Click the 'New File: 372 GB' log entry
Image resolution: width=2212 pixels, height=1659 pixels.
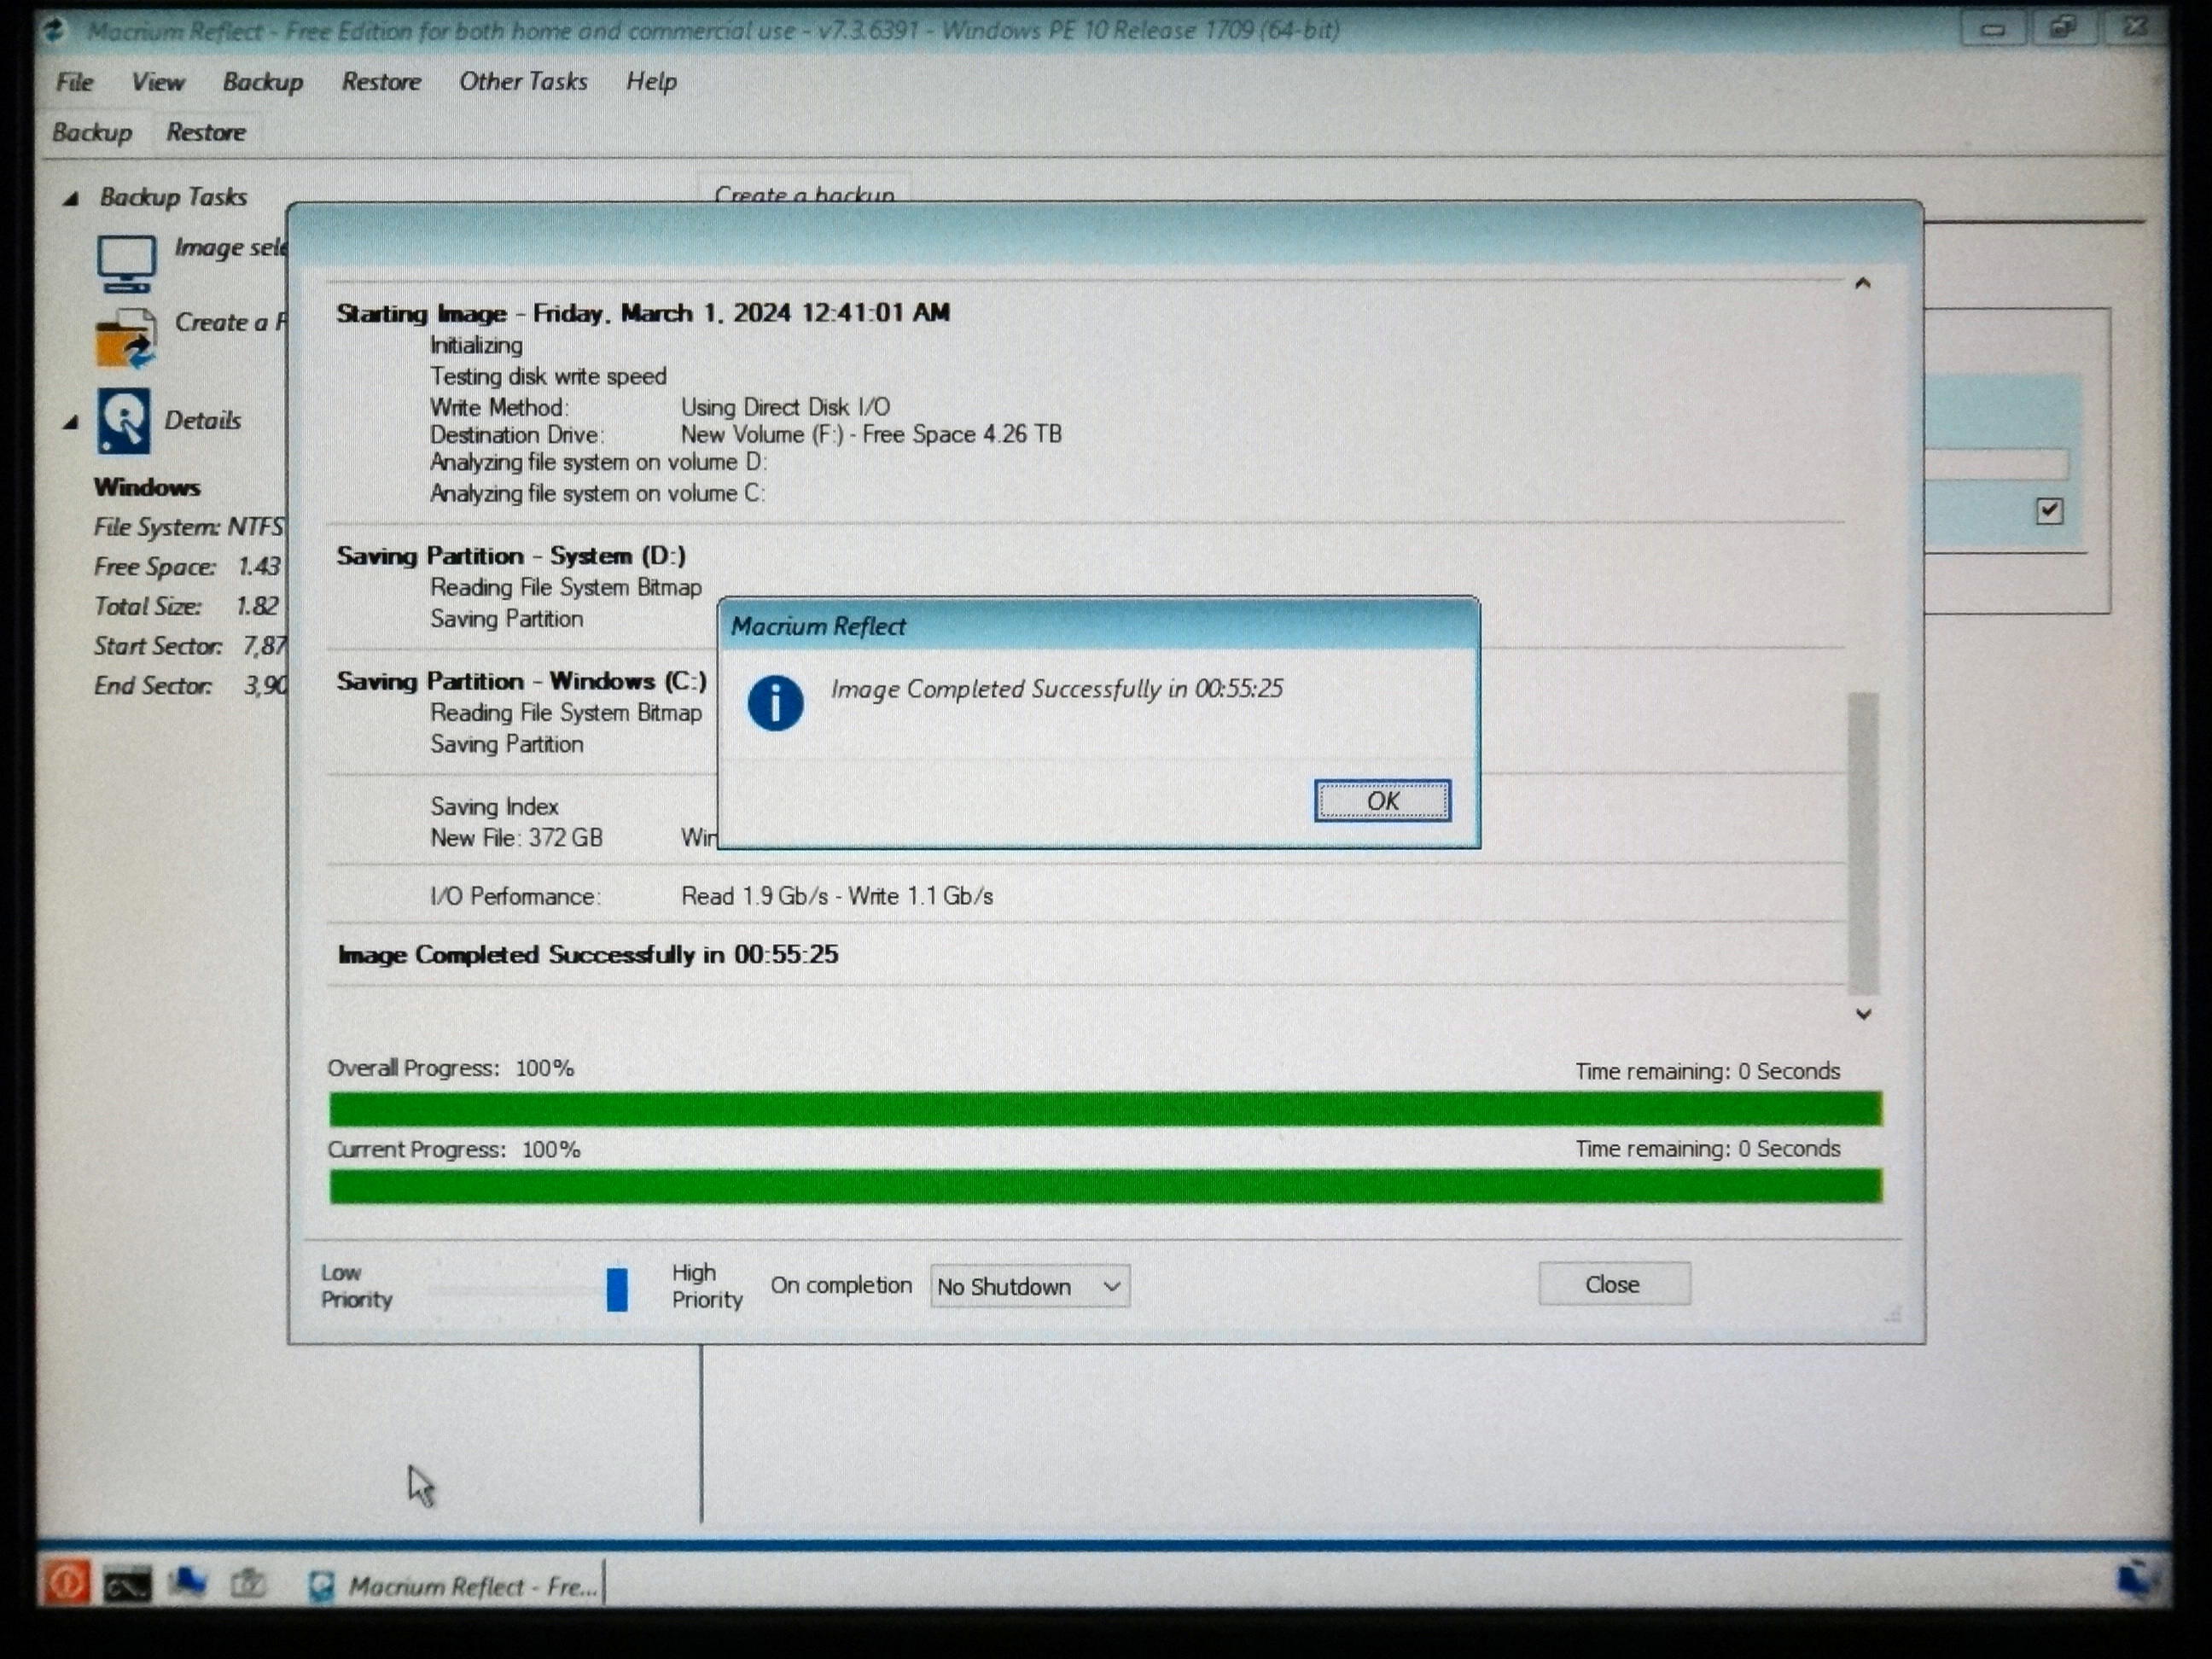516,838
